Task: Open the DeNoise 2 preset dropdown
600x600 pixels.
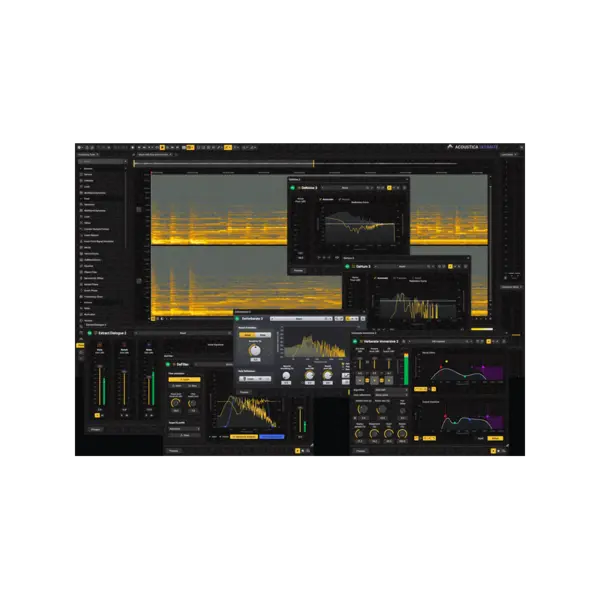Action: click(x=347, y=188)
